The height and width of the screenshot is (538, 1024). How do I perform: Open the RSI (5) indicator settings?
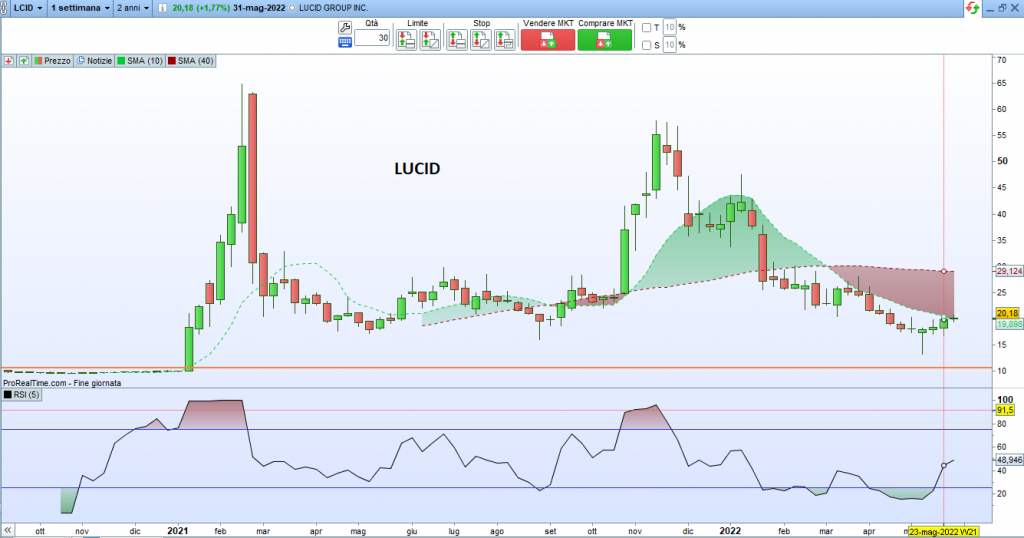(x=22, y=395)
